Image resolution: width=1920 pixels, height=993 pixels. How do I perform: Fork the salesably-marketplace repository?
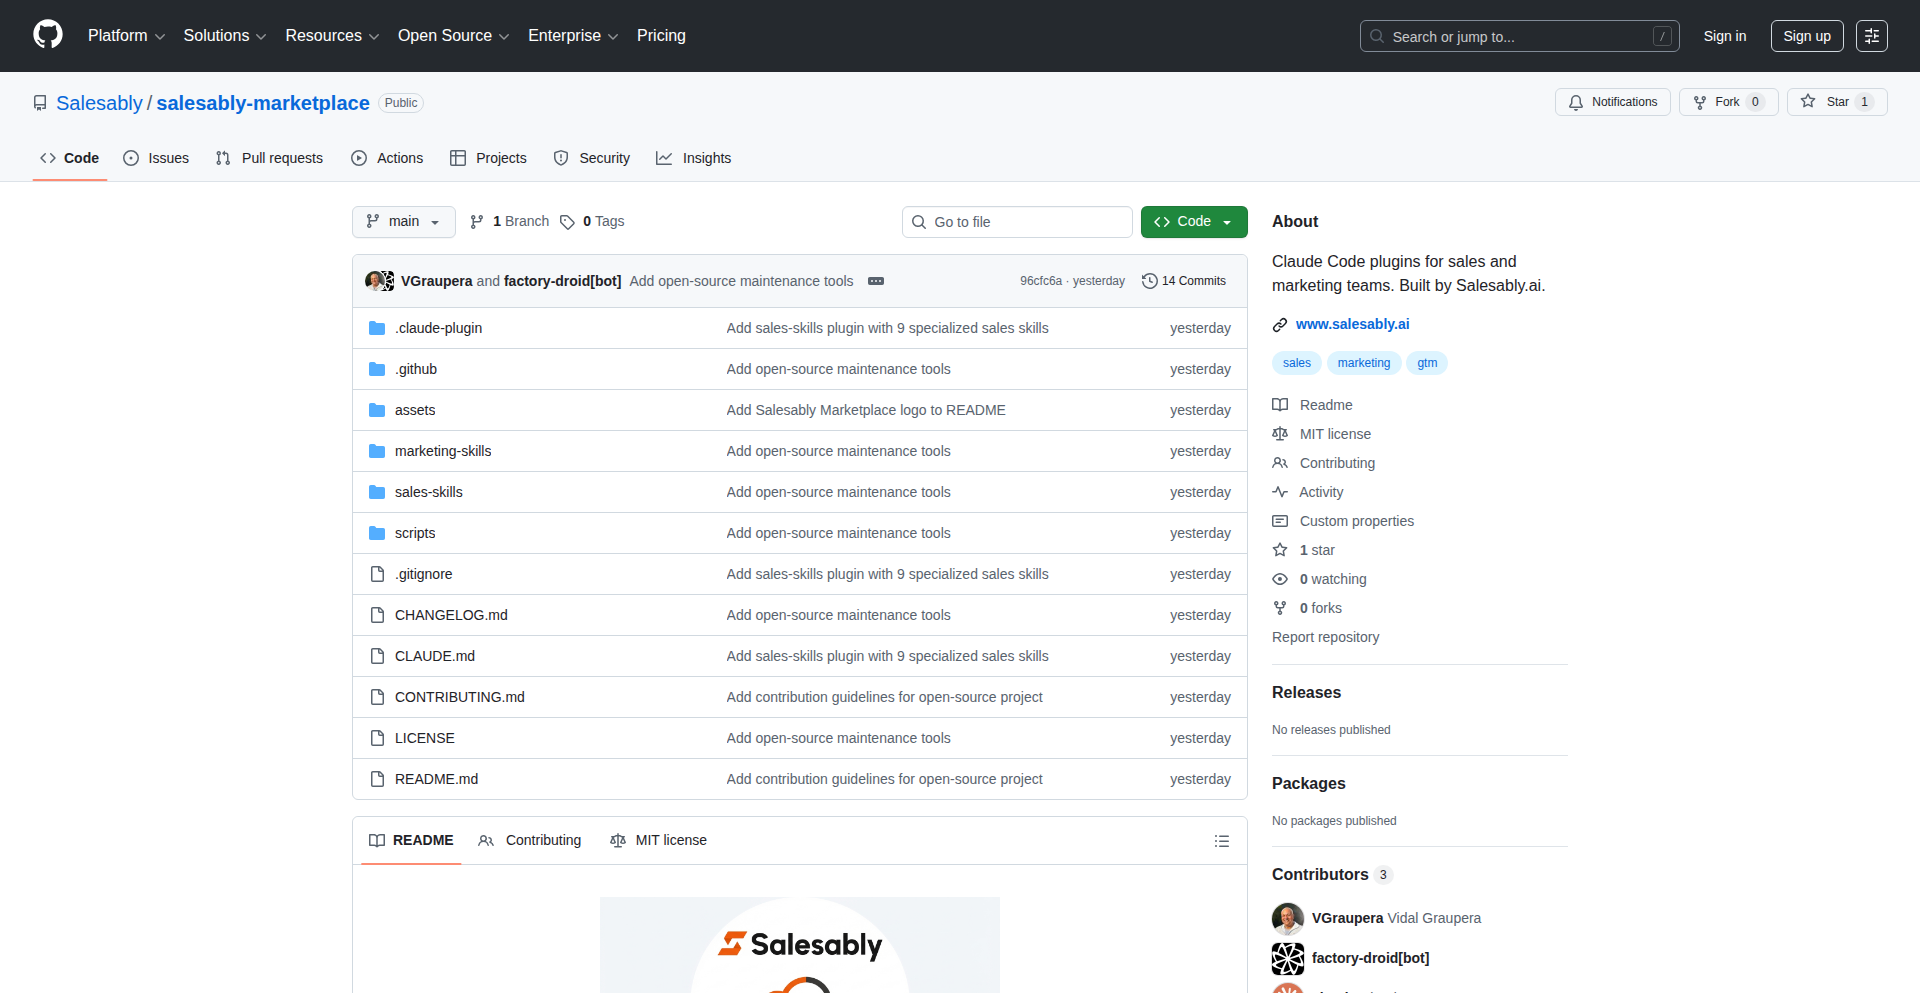(1728, 102)
